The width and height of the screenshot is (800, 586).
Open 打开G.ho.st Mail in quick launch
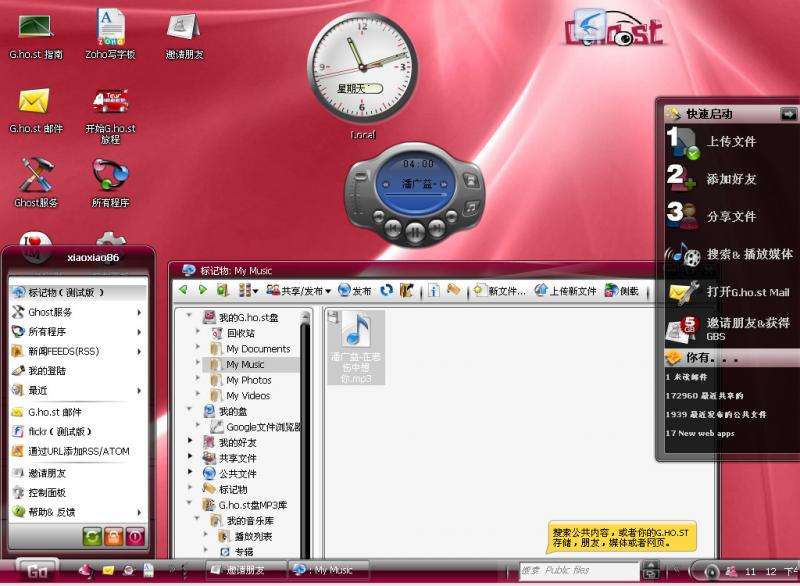tap(731, 292)
